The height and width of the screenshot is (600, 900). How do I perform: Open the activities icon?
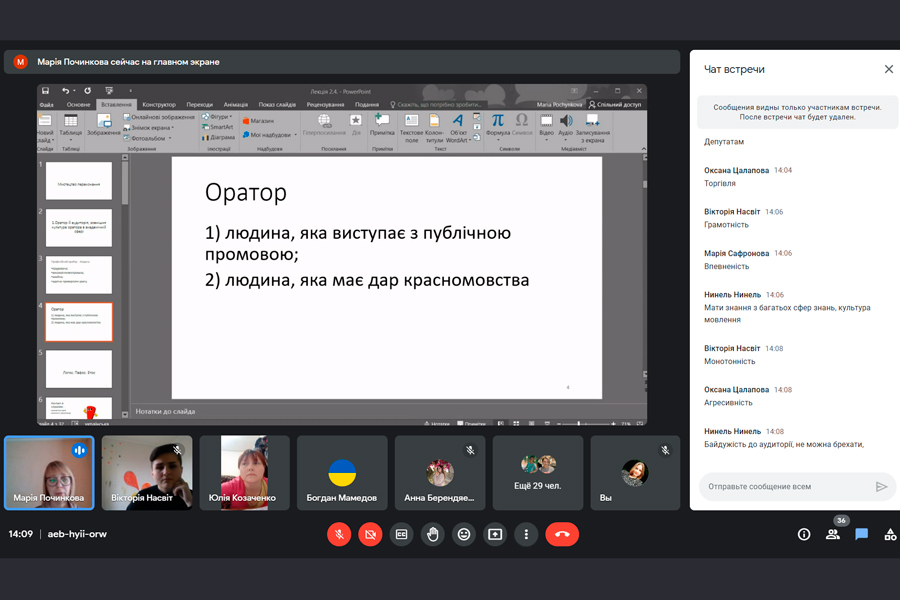(x=889, y=534)
